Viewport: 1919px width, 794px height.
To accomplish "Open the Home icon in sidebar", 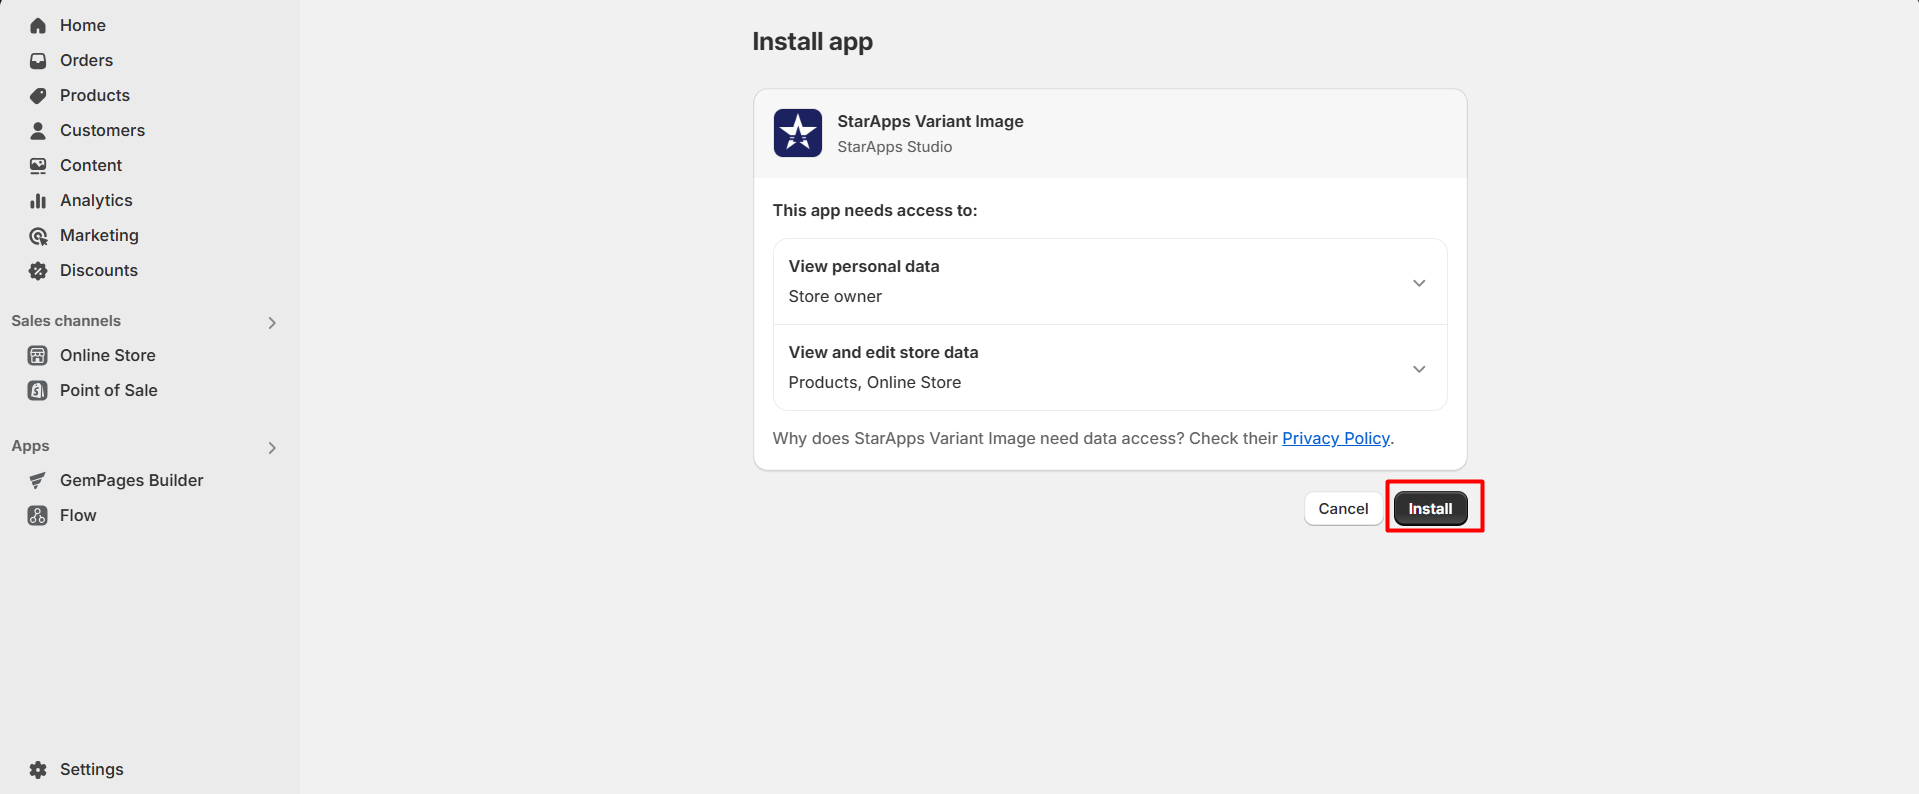I will 37,25.
